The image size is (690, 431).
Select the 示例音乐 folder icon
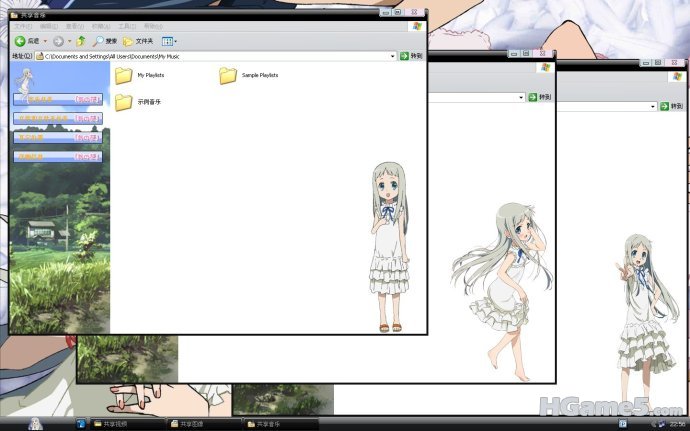point(124,102)
